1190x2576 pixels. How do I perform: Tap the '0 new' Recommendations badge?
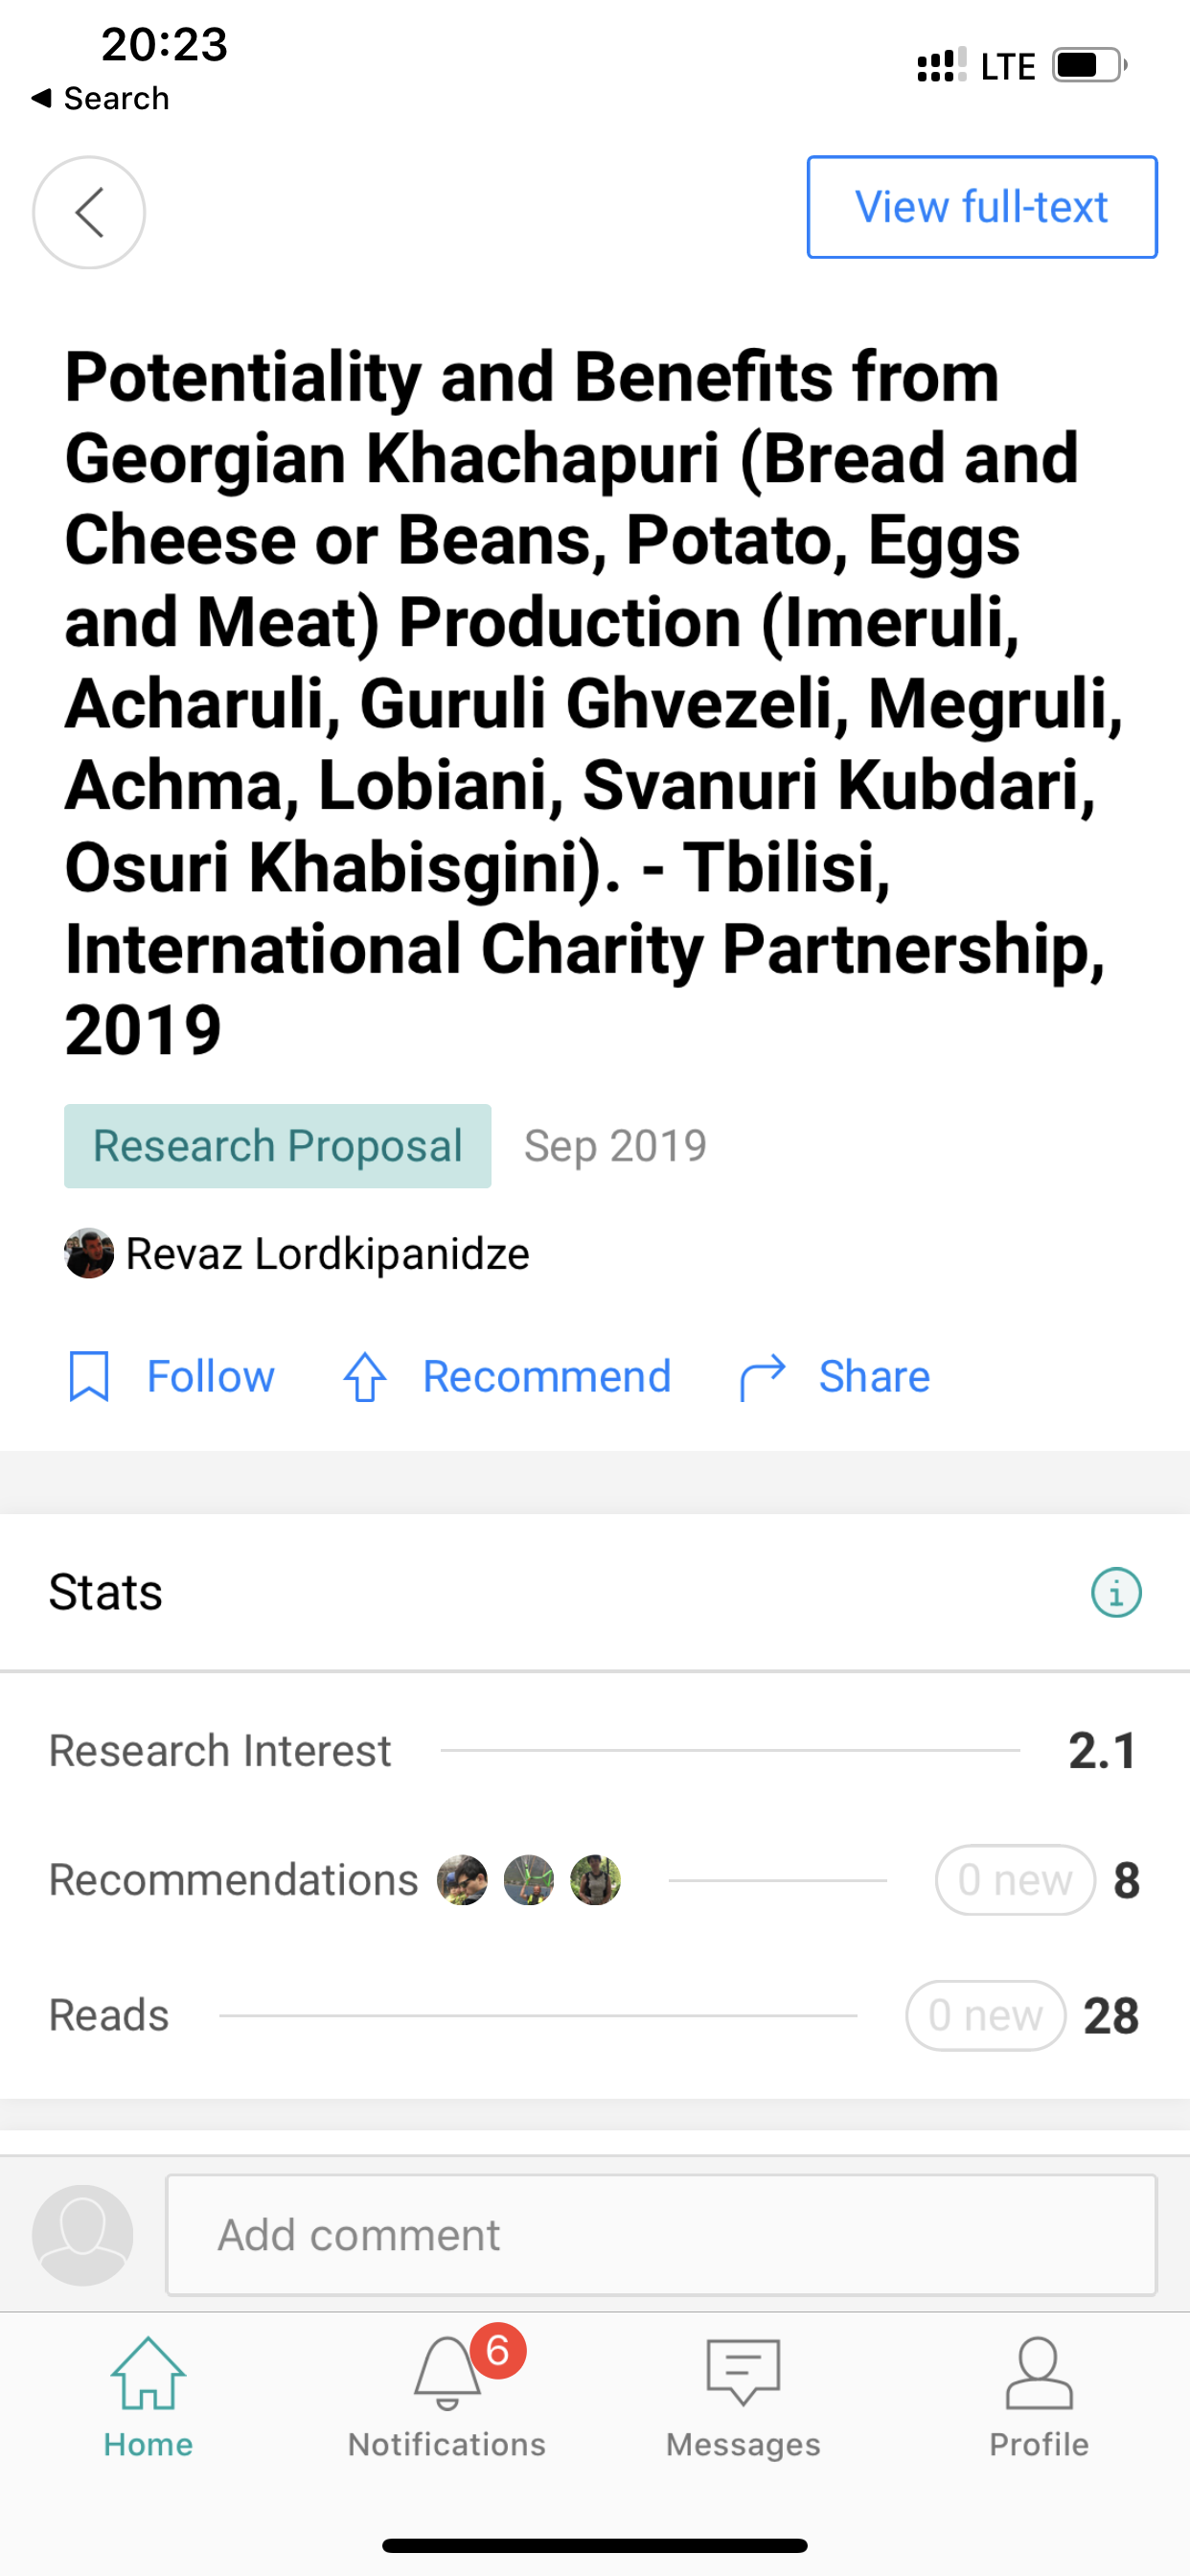pos(1015,1880)
